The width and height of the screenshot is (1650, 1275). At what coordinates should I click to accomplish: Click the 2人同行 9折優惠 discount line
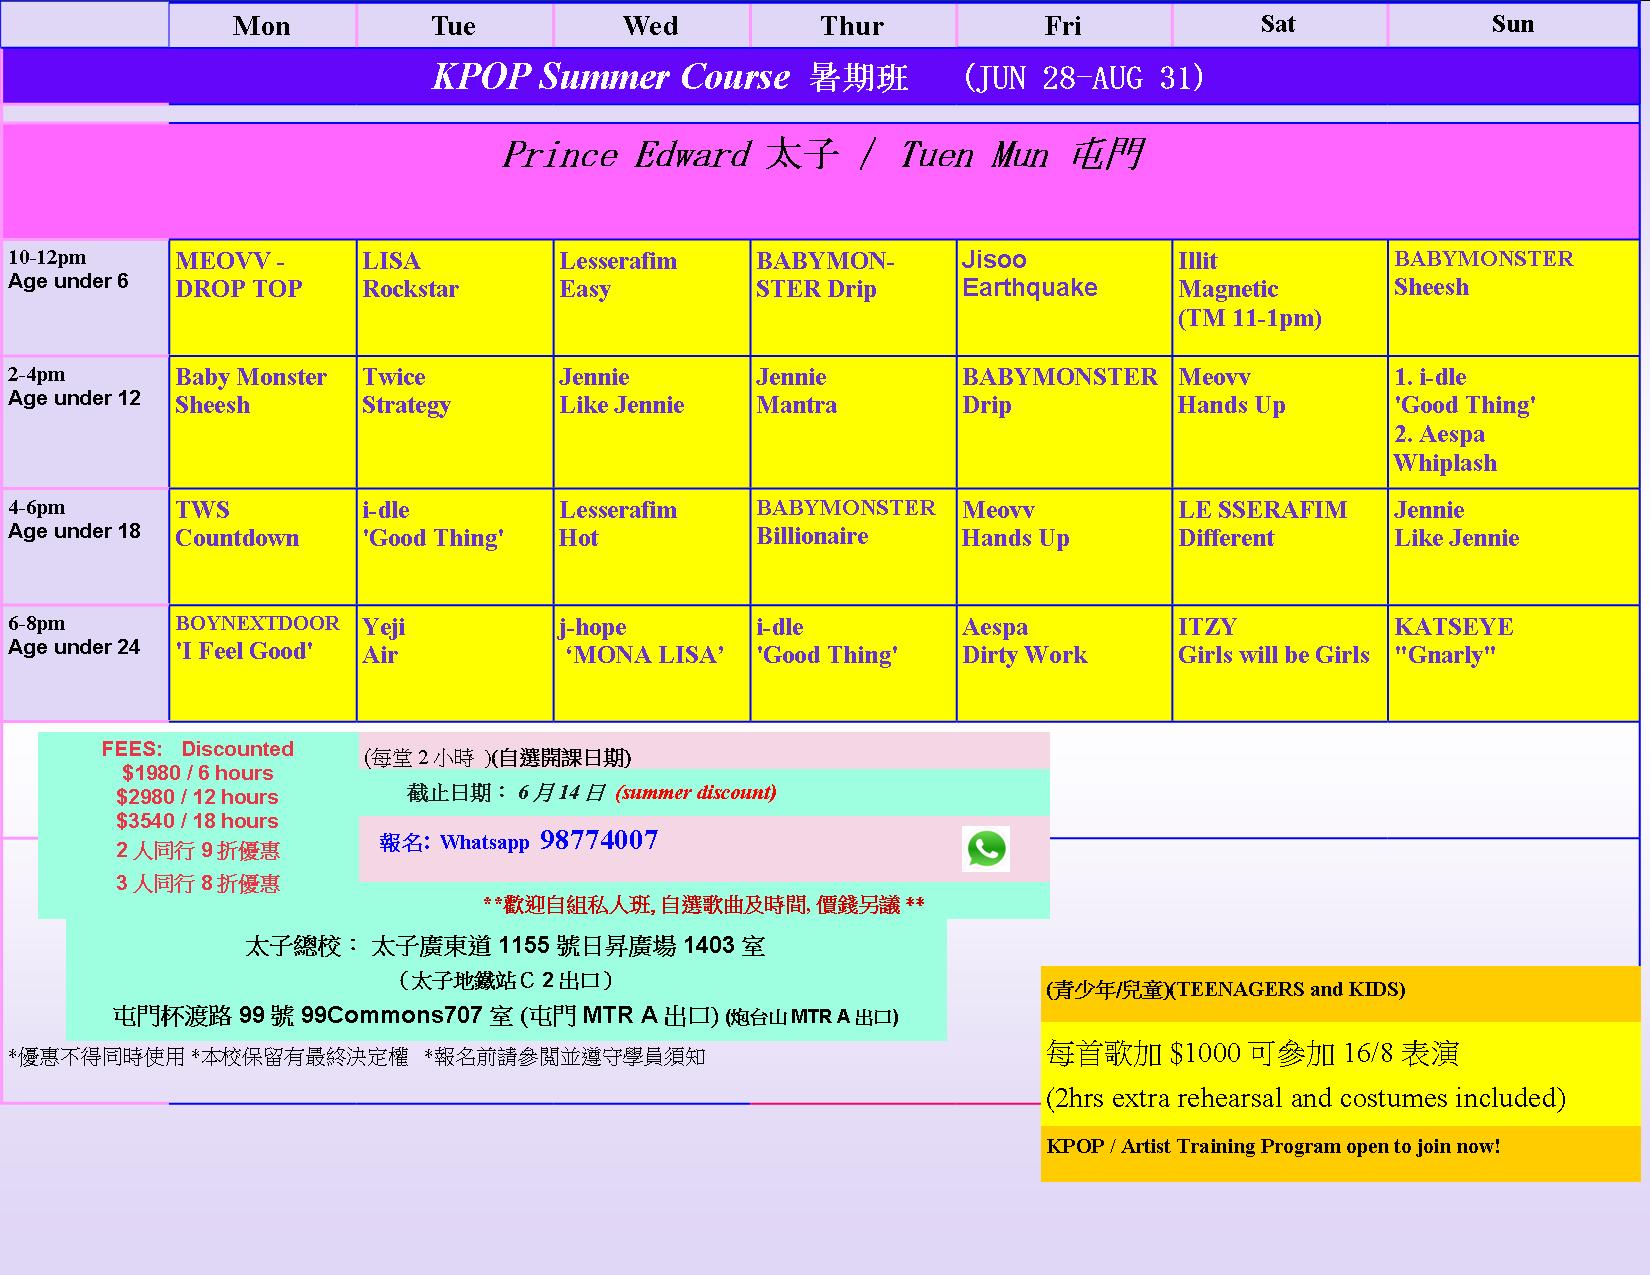point(197,851)
